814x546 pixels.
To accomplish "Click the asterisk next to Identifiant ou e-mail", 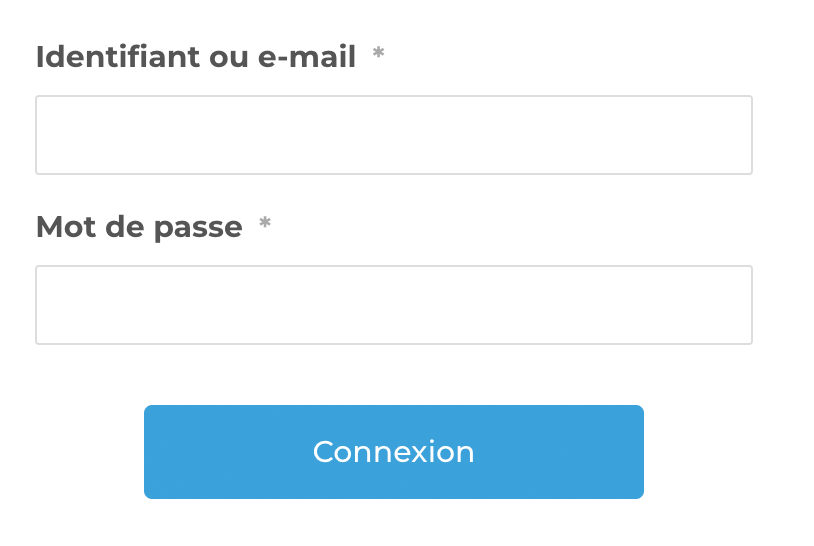I will pyautogui.click(x=378, y=55).
